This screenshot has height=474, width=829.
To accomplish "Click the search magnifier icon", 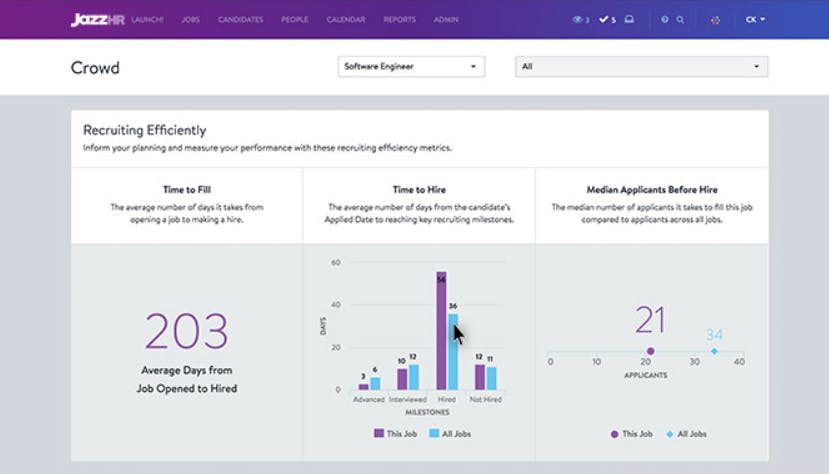I will click(680, 20).
